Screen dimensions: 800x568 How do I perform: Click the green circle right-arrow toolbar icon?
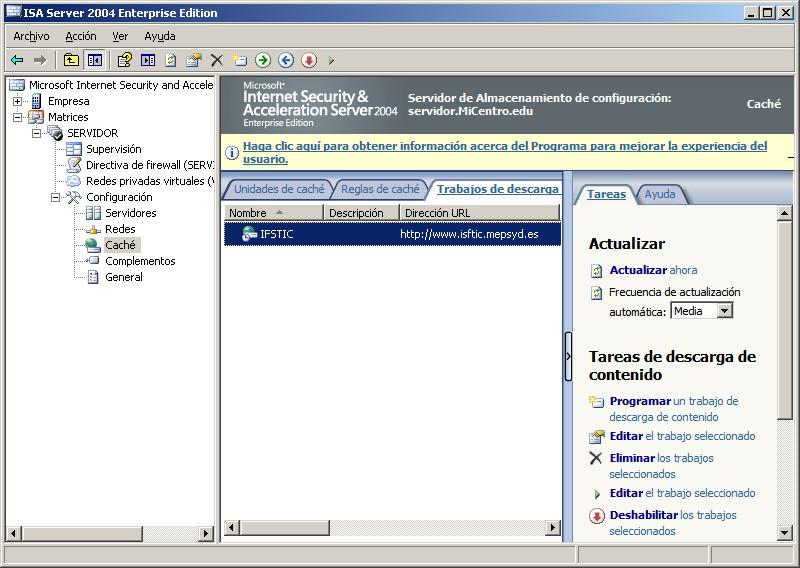[x=263, y=61]
